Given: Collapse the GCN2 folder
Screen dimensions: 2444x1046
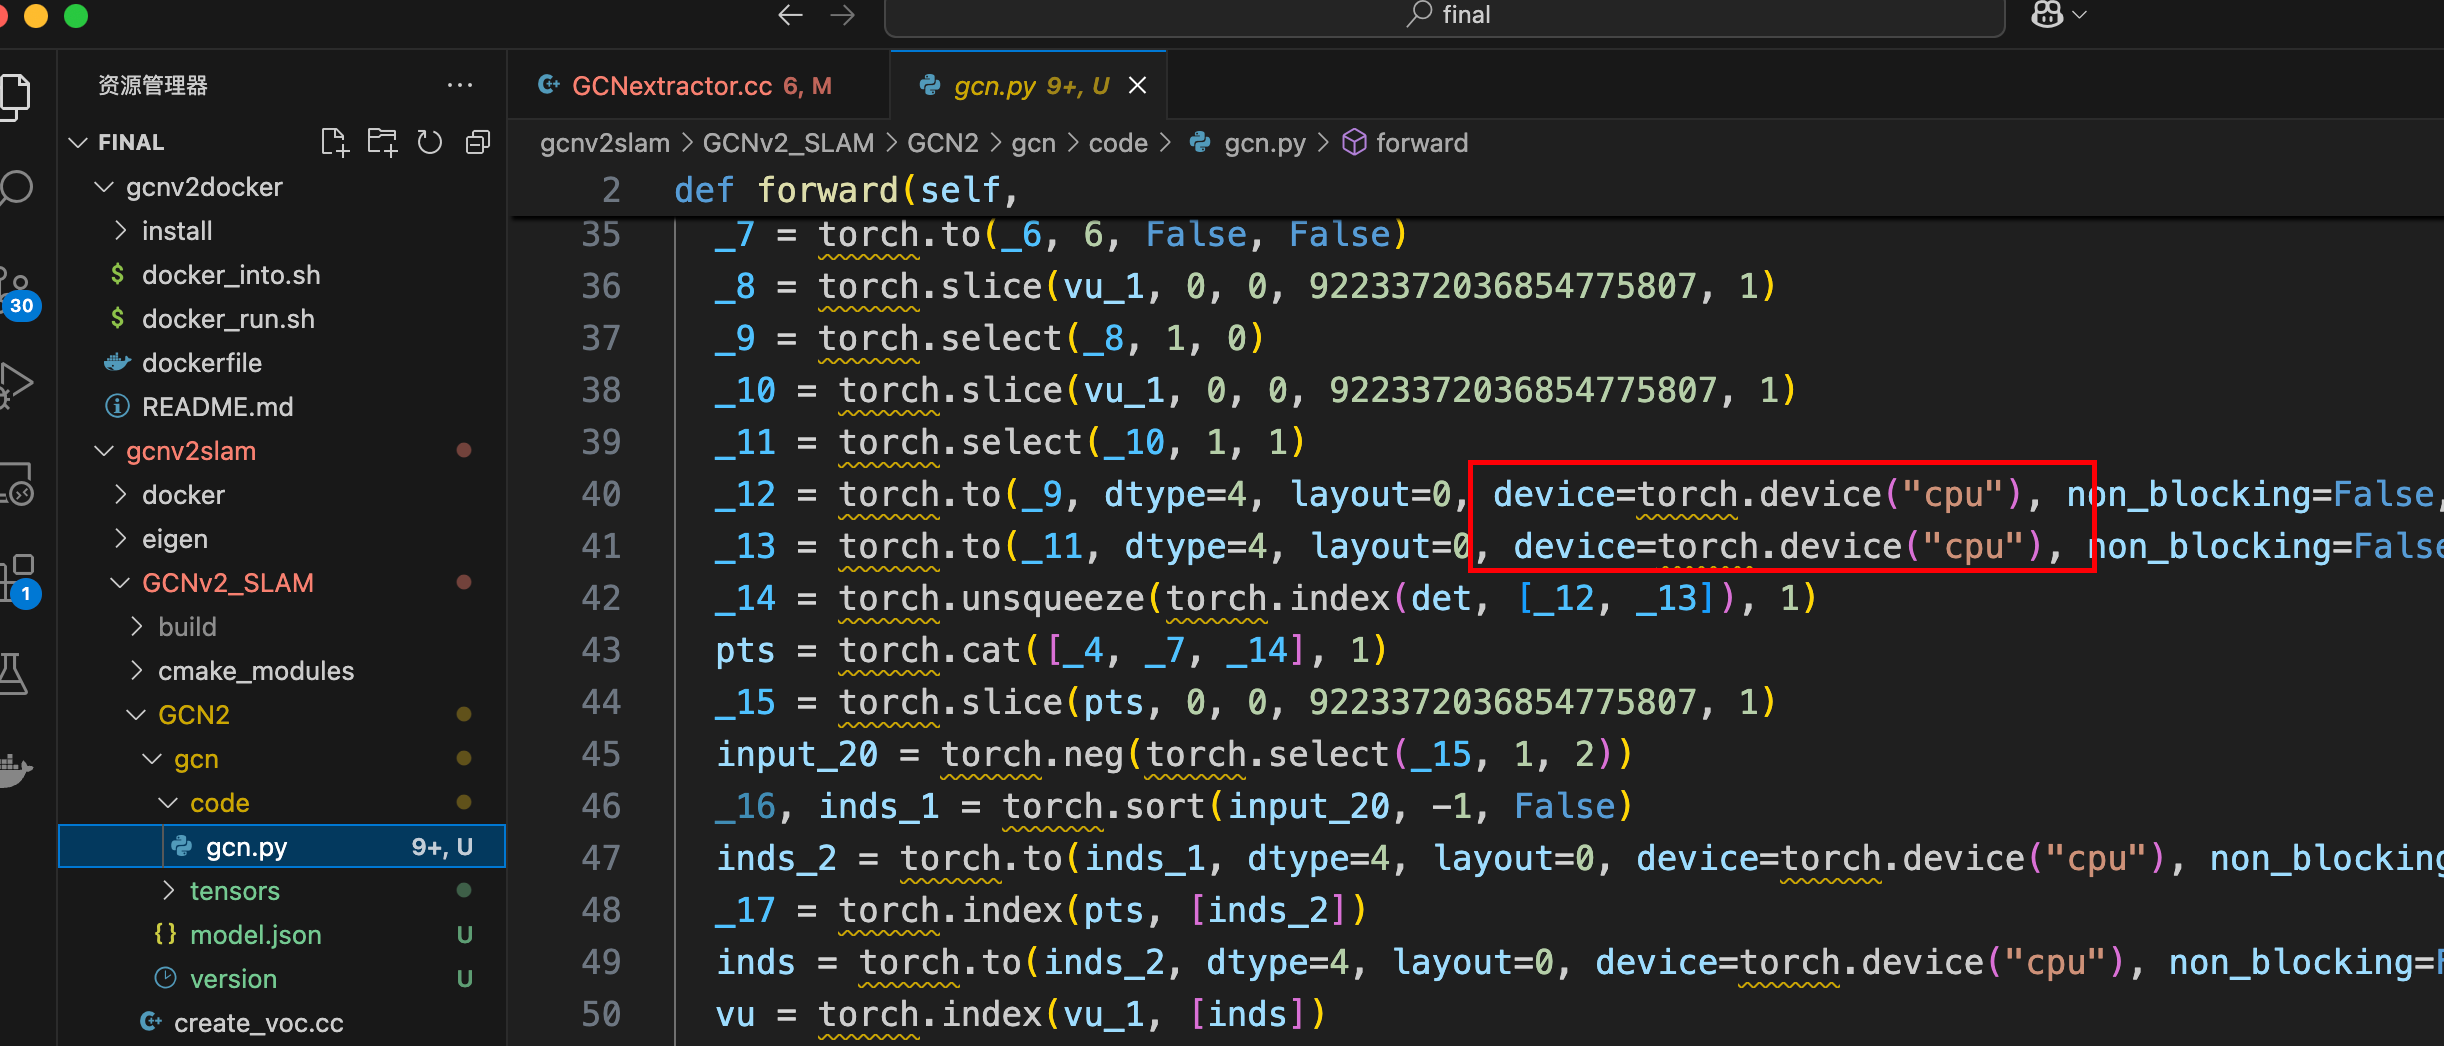Looking at the screenshot, I should [x=194, y=715].
